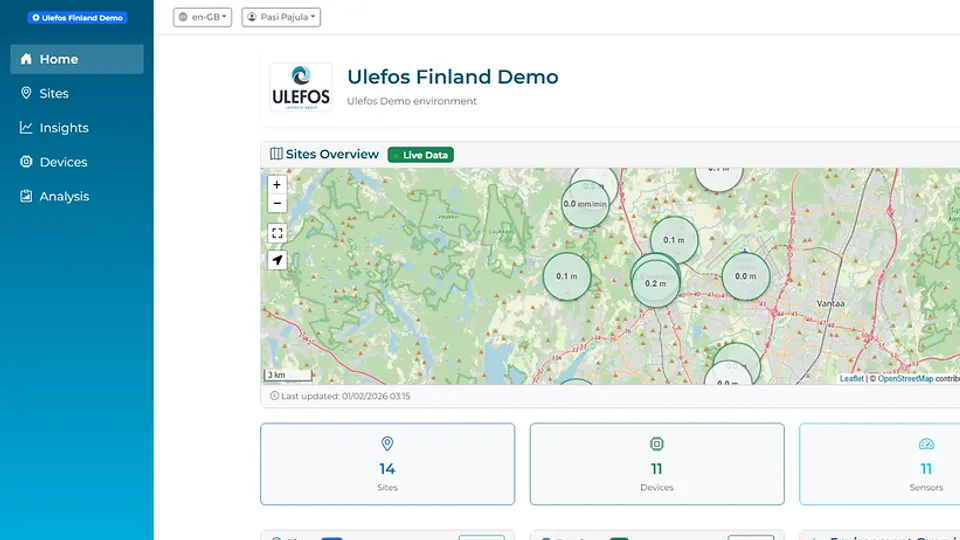Click the user avatar icon next to Pasi Pajula
The image size is (960, 540).
pyautogui.click(x=252, y=17)
